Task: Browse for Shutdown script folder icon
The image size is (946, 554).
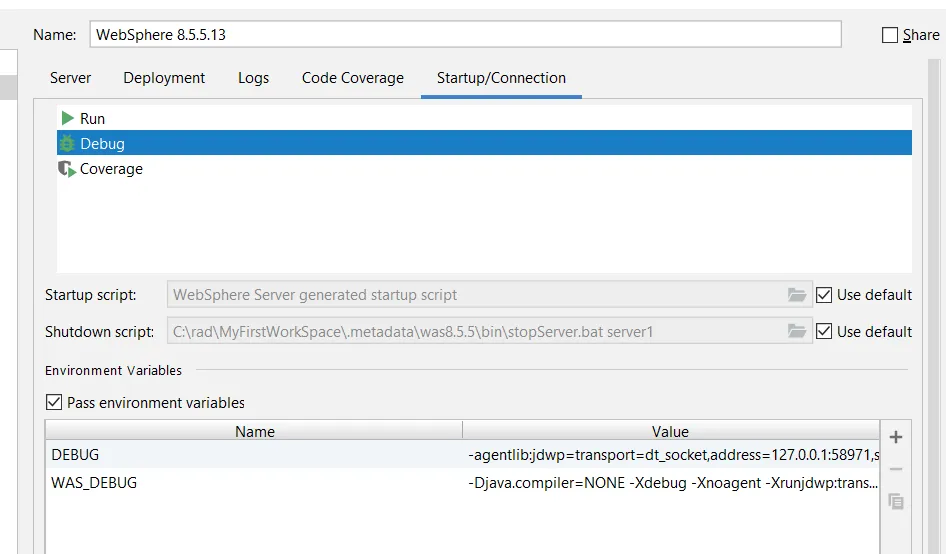Action: tap(796, 331)
